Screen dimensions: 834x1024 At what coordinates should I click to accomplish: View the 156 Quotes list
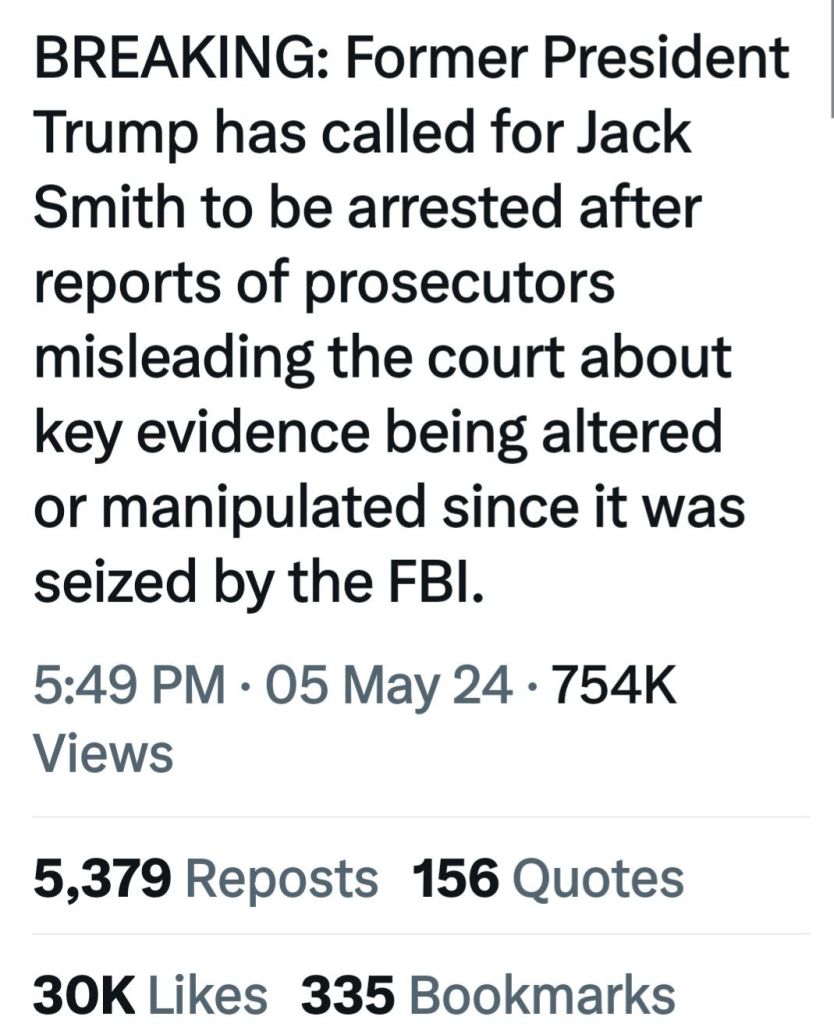[548, 879]
